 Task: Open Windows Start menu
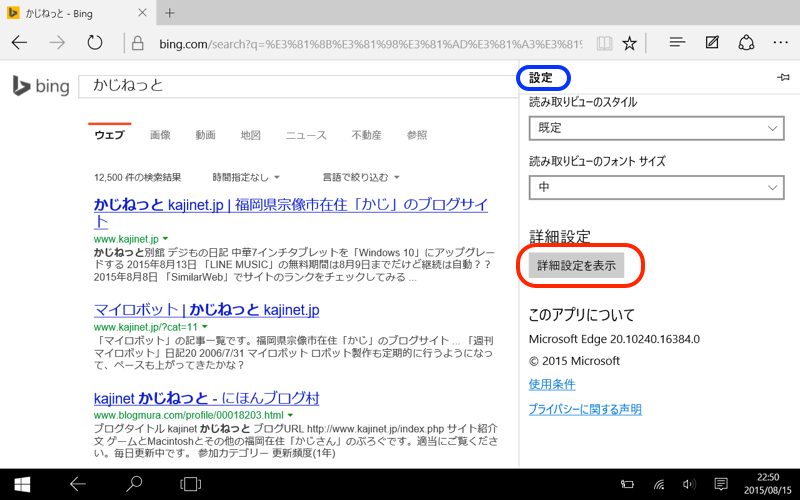[x=21, y=484]
